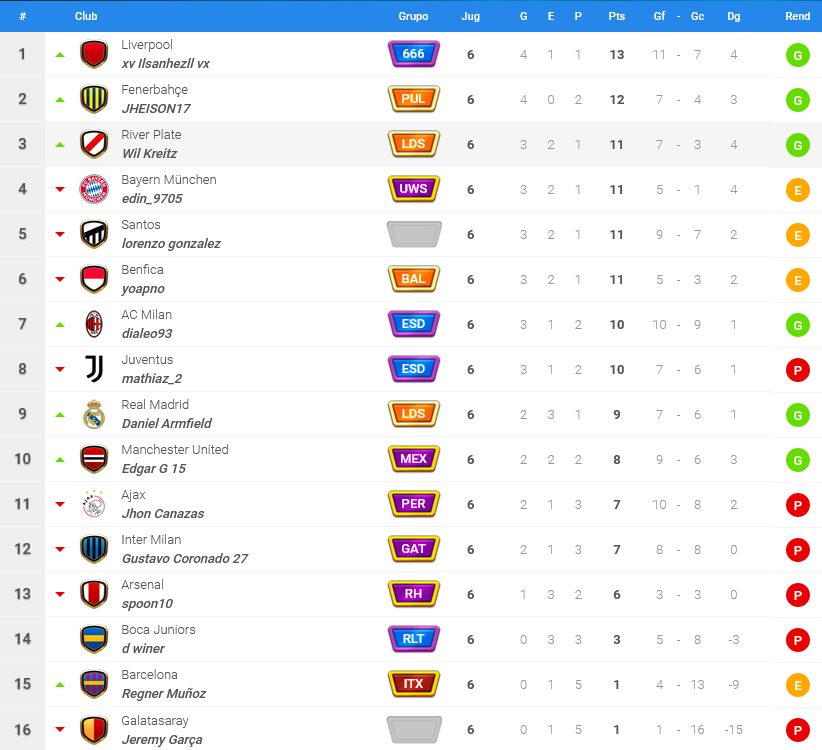Sort table by Pts column header
822x750 pixels.
point(616,16)
